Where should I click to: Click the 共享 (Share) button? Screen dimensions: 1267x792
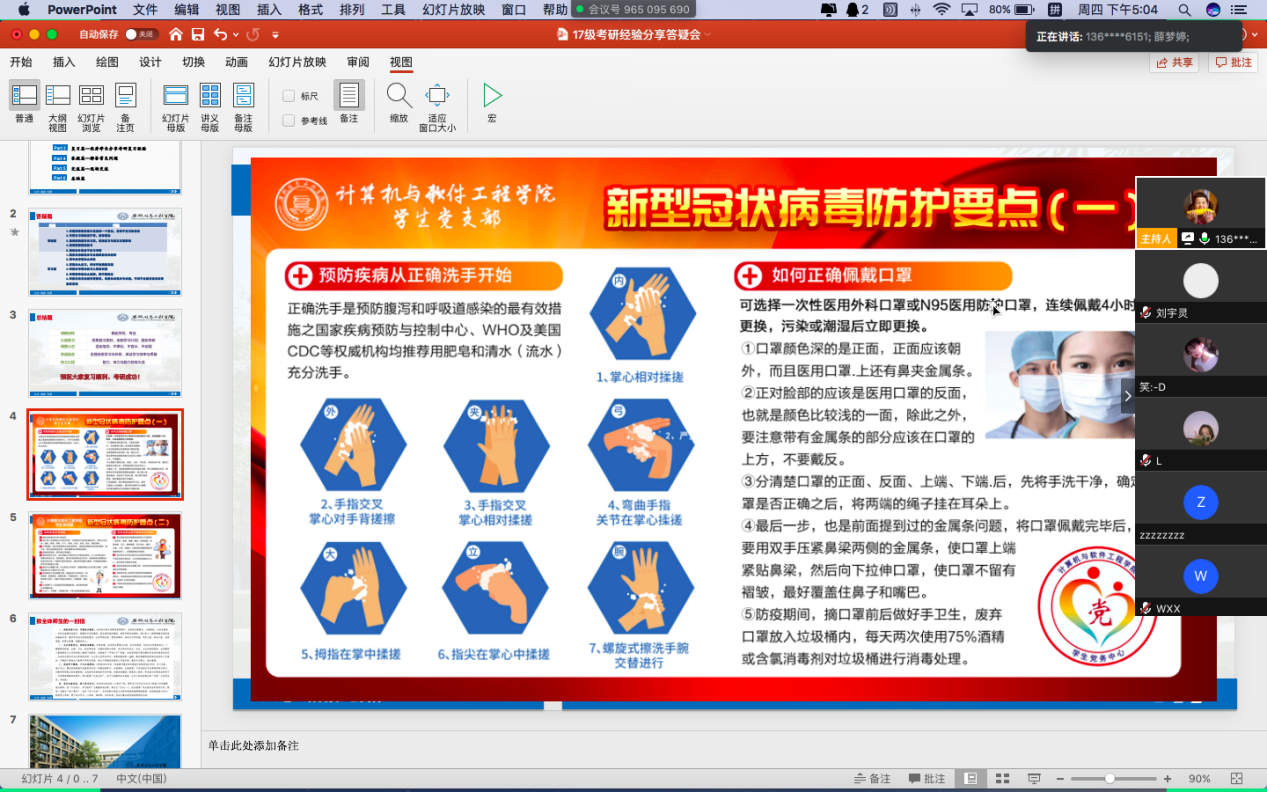[1172, 62]
